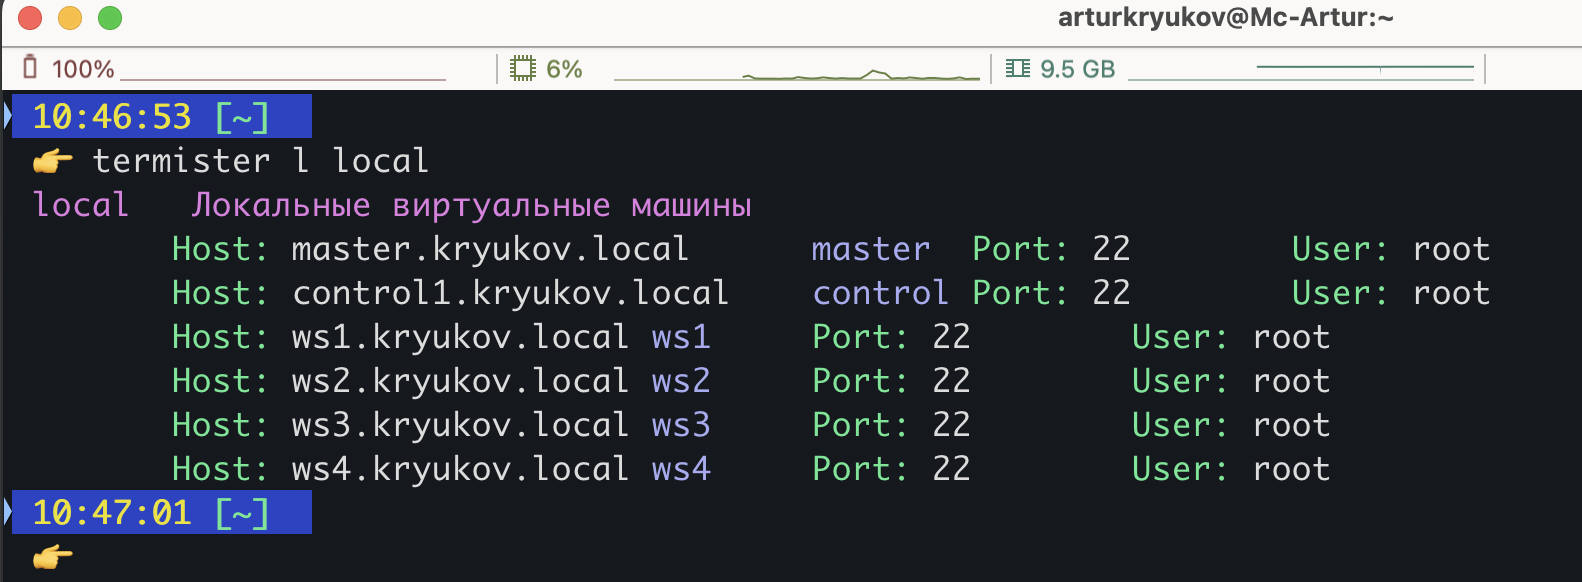Click the [~] directory after 10:46:53
The width and height of the screenshot is (1582, 582).
(x=242, y=117)
